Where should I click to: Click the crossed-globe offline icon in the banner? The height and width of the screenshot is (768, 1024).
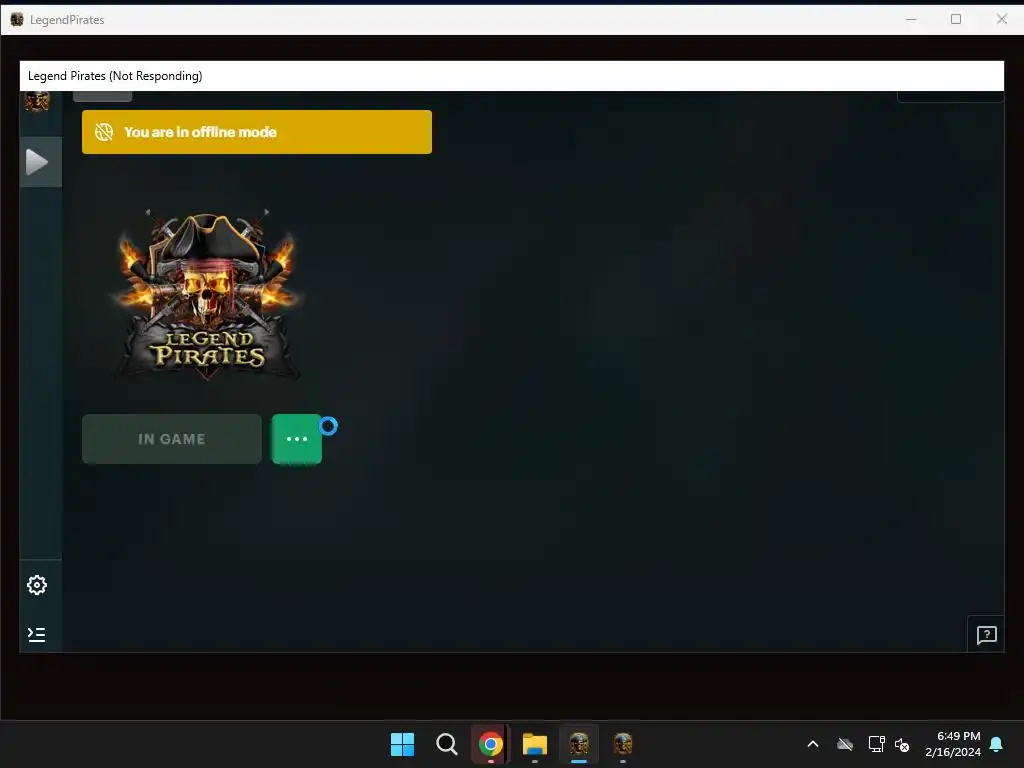pyautogui.click(x=104, y=132)
